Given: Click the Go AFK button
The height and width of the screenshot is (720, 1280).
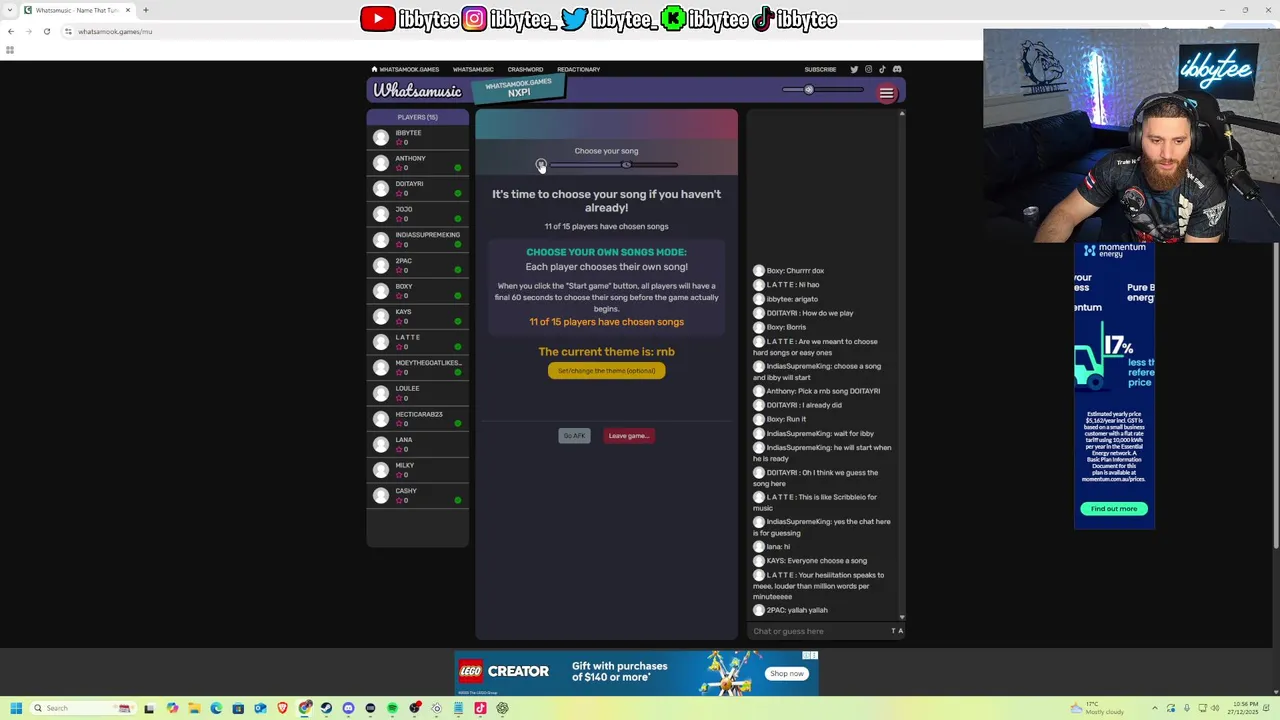Looking at the screenshot, I should [574, 435].
